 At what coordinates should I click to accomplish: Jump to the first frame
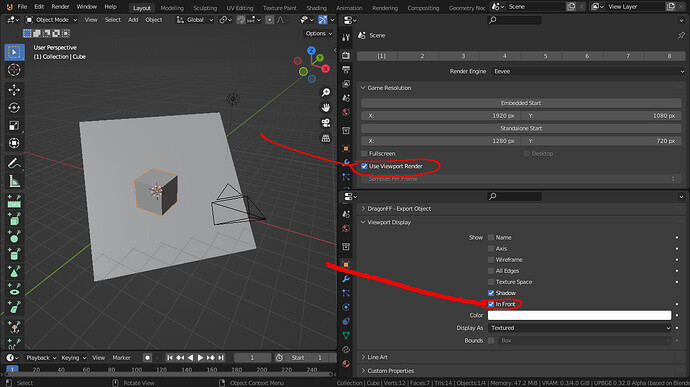tap(170, 358)
